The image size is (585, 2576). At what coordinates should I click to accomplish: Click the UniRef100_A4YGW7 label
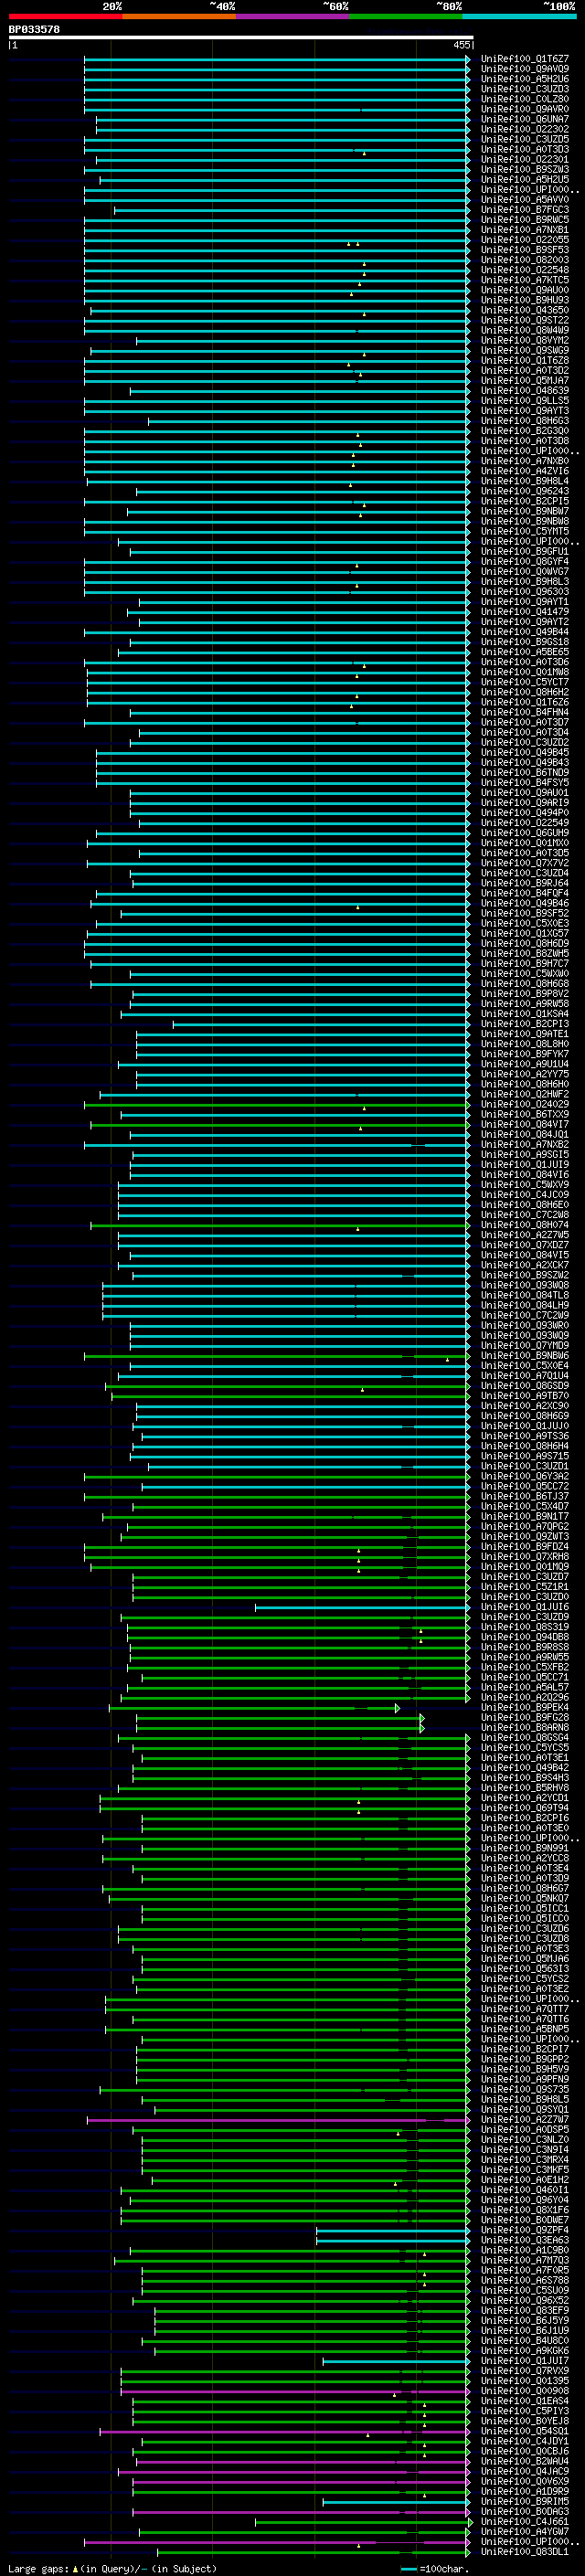525,2532
